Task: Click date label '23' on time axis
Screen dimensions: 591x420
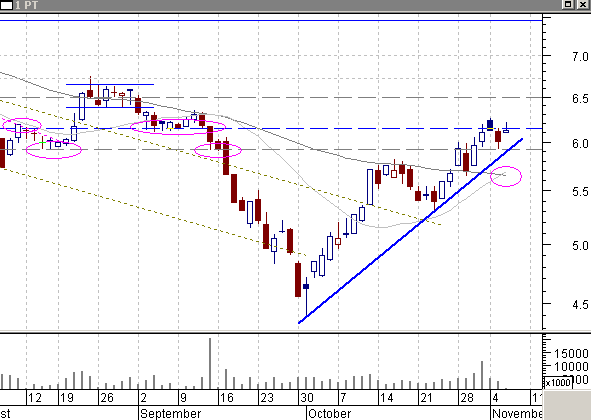Action: tap(267, 398)
